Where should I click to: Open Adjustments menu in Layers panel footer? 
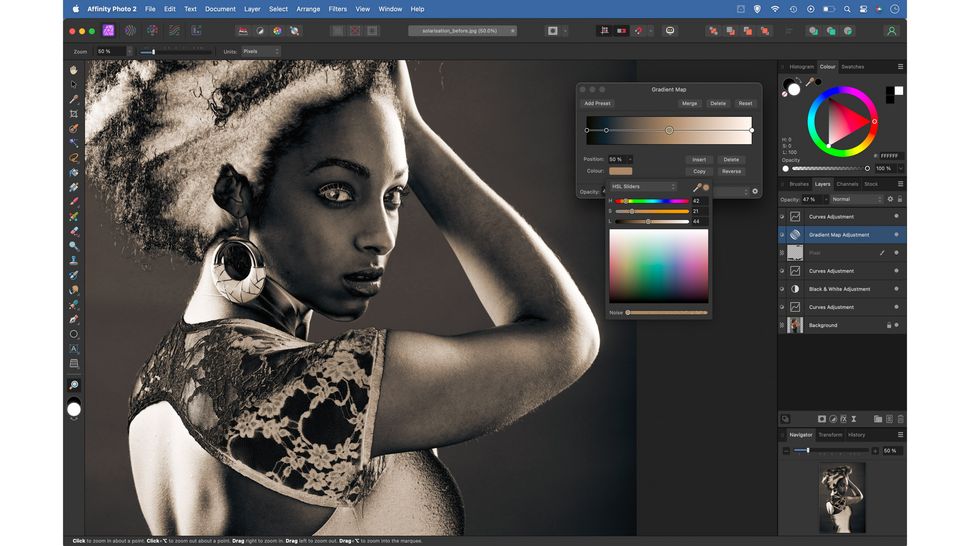coord(833,419)
